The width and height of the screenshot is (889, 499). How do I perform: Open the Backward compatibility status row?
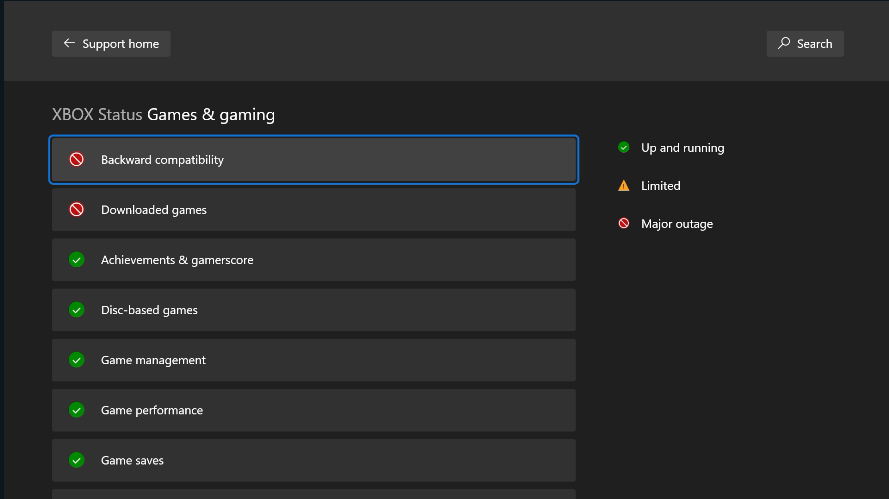[x=314, y=160]
